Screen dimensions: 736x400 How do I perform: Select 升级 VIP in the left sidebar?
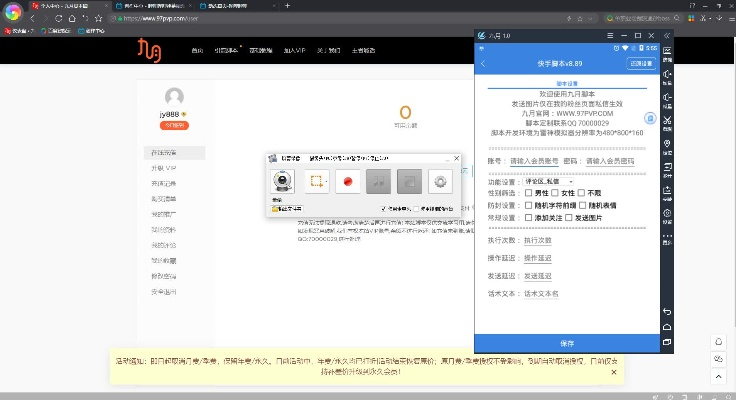pos(163,168)
